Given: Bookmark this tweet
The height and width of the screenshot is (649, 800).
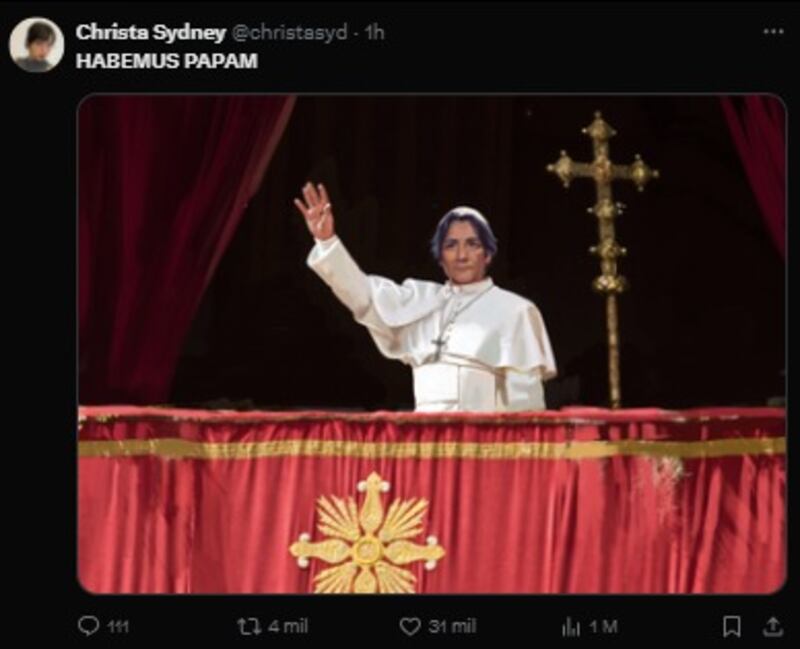Looking at the screenshot, I should pos(732,626).
